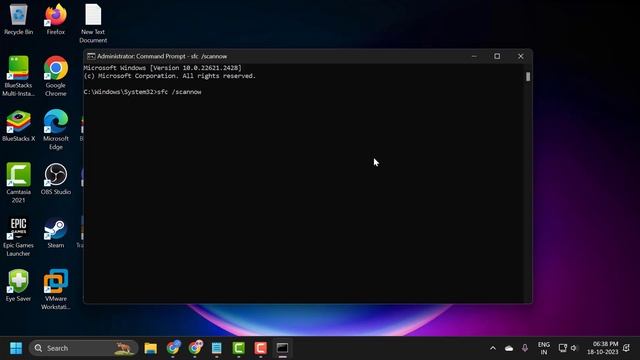640x360 pixels.
Task: Open volume speaker tray icon
Action: (574, 348)
